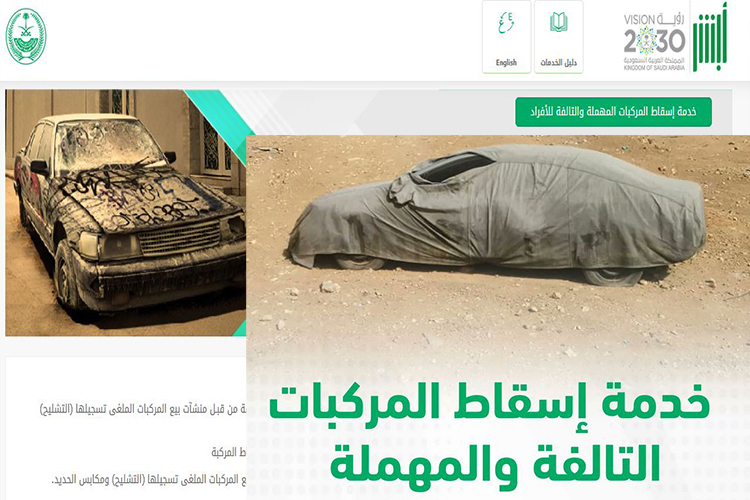Click the line ending with ومكابس الحديد
The image size is (750, 500).
pyautogui.click(x=149, y=479)
